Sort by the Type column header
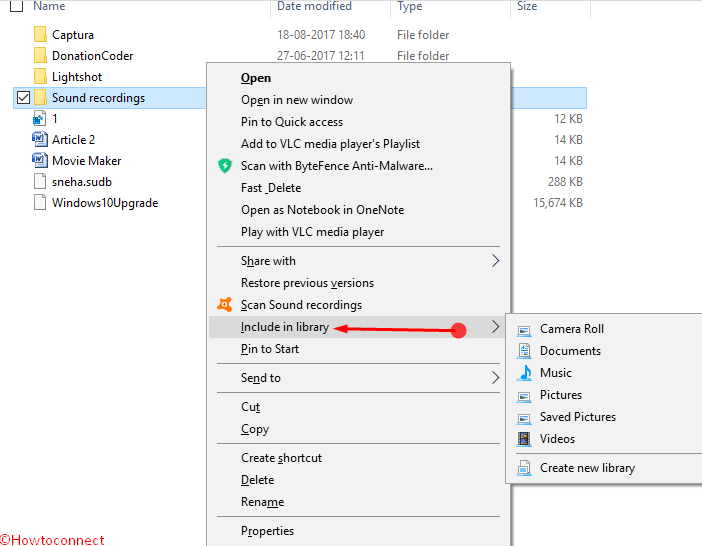Viewport: 702px width, 546px height. click(409, 6)
